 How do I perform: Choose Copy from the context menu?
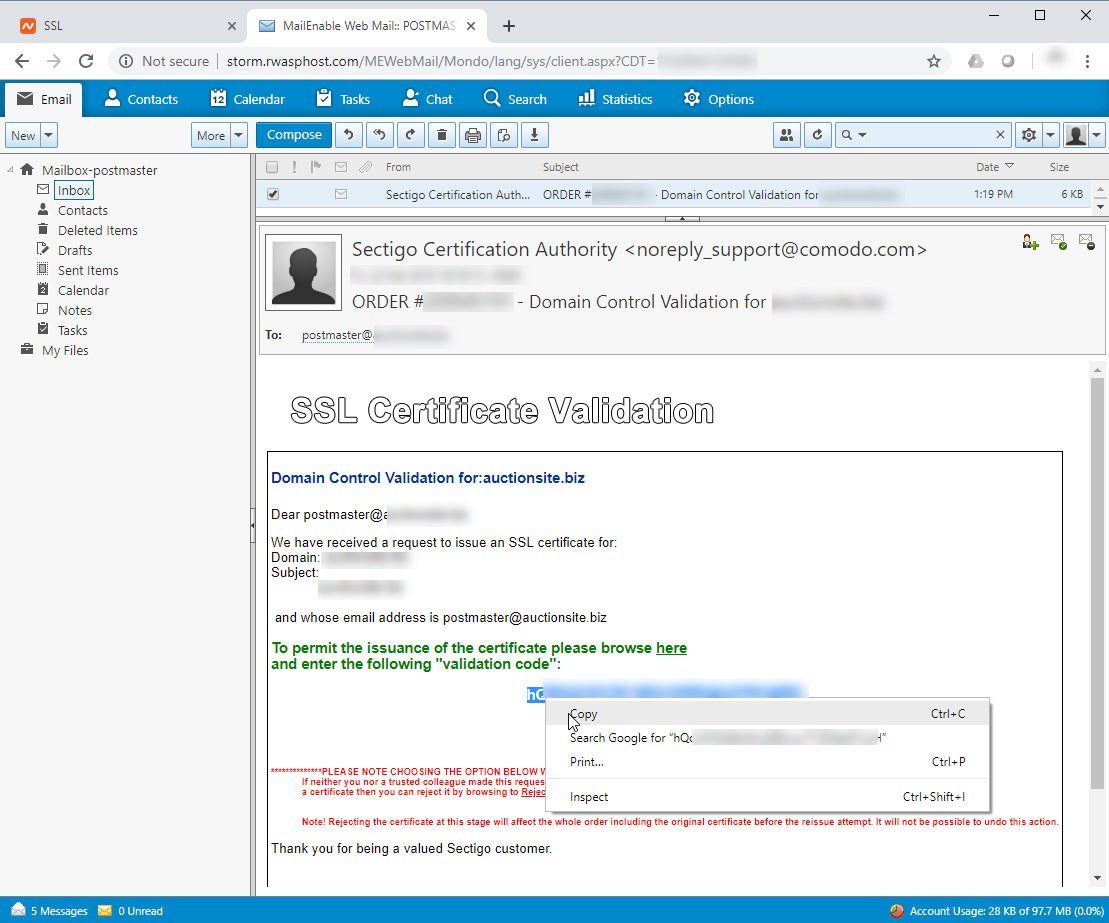pyautogui.click(x=767, y=714)
